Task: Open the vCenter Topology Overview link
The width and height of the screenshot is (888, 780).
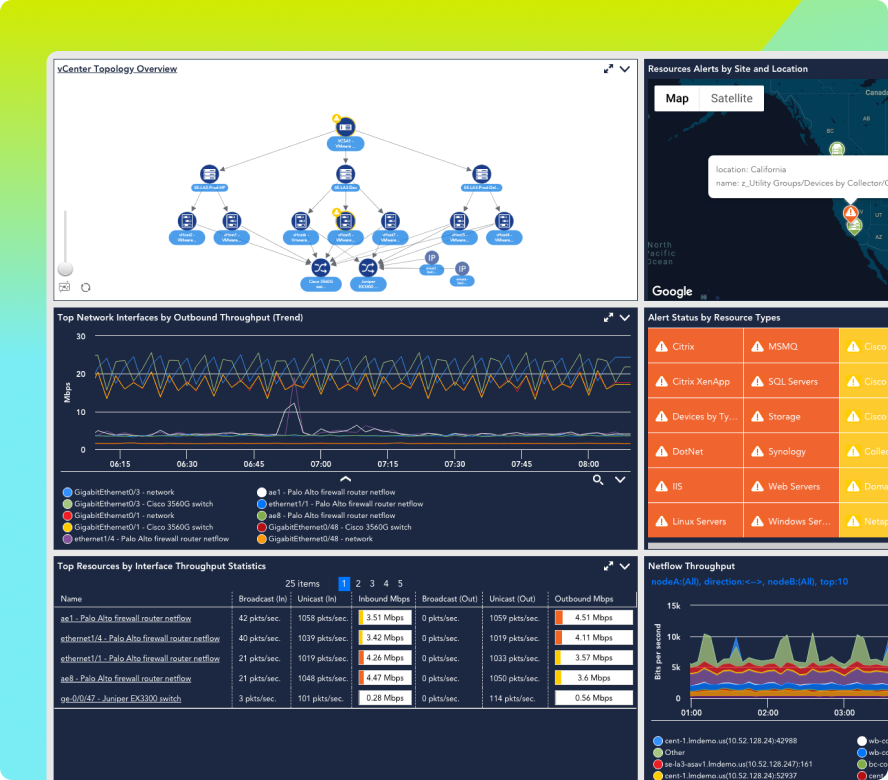Action: (x=117, y=69)
